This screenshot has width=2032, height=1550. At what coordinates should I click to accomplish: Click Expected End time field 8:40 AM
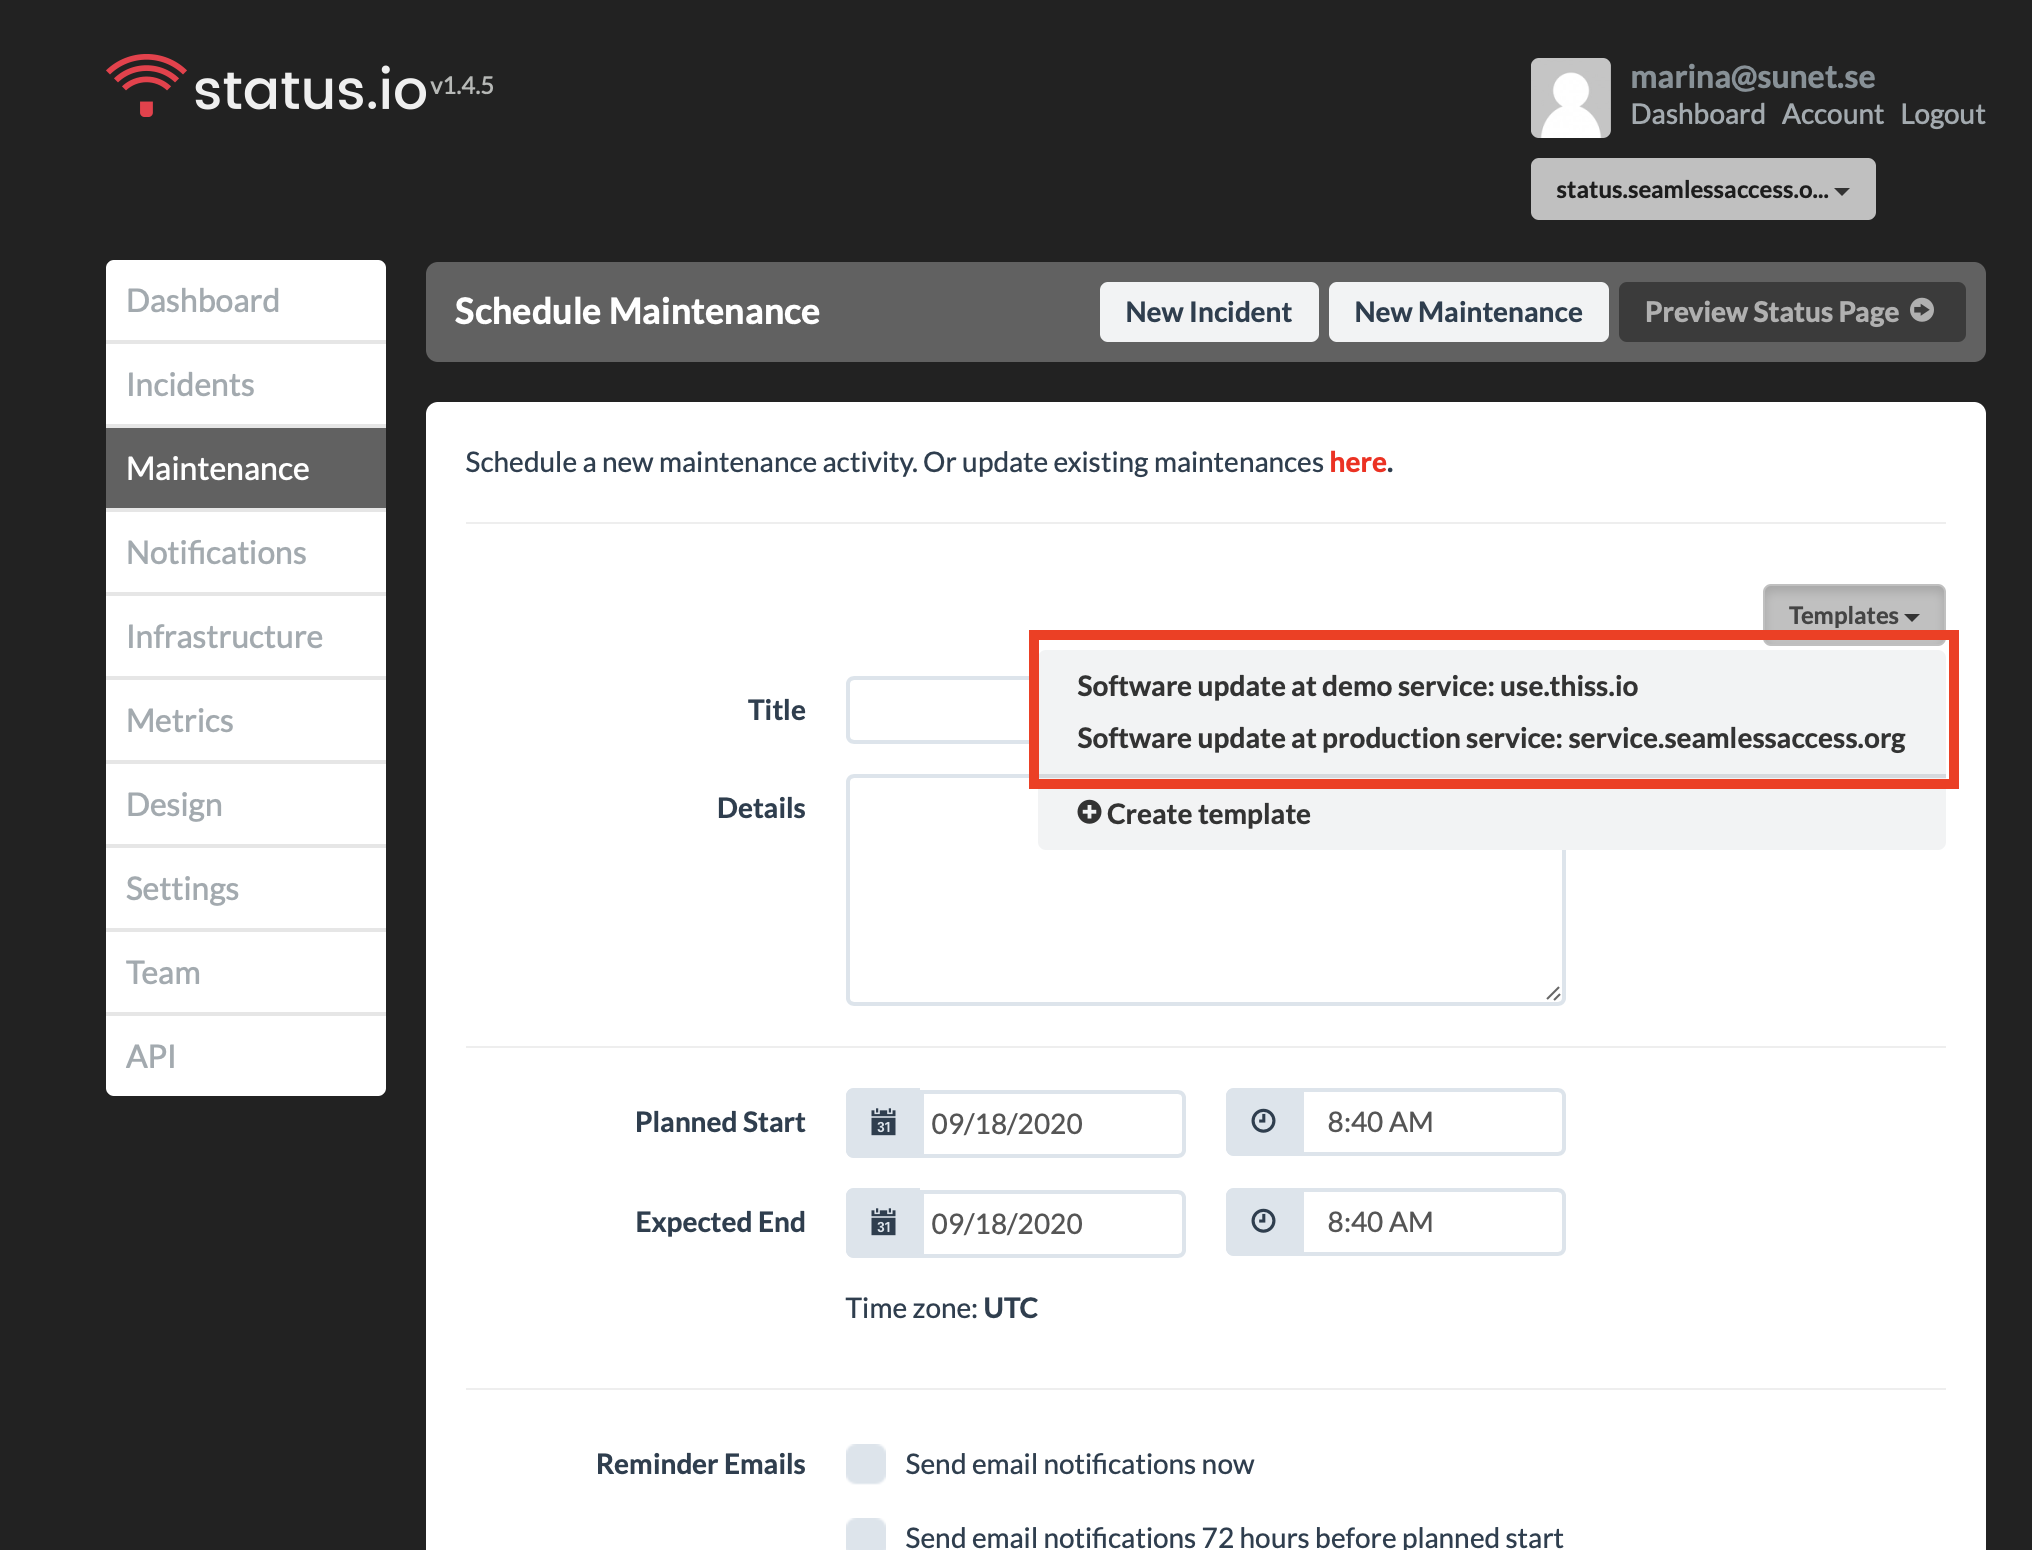click(x=1433, y=1222)
